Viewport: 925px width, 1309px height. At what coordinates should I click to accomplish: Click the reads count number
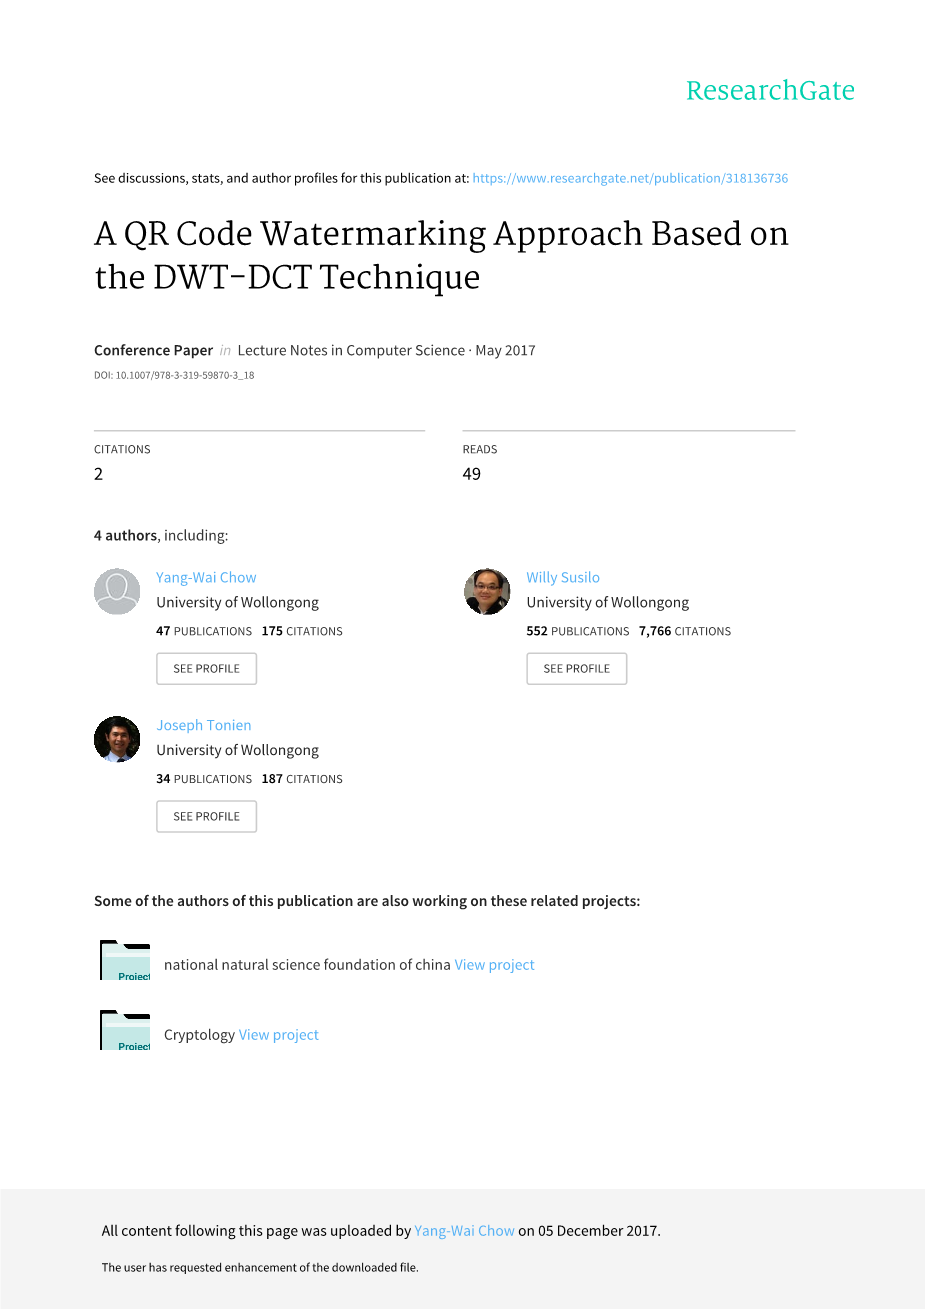pos(472,474)
